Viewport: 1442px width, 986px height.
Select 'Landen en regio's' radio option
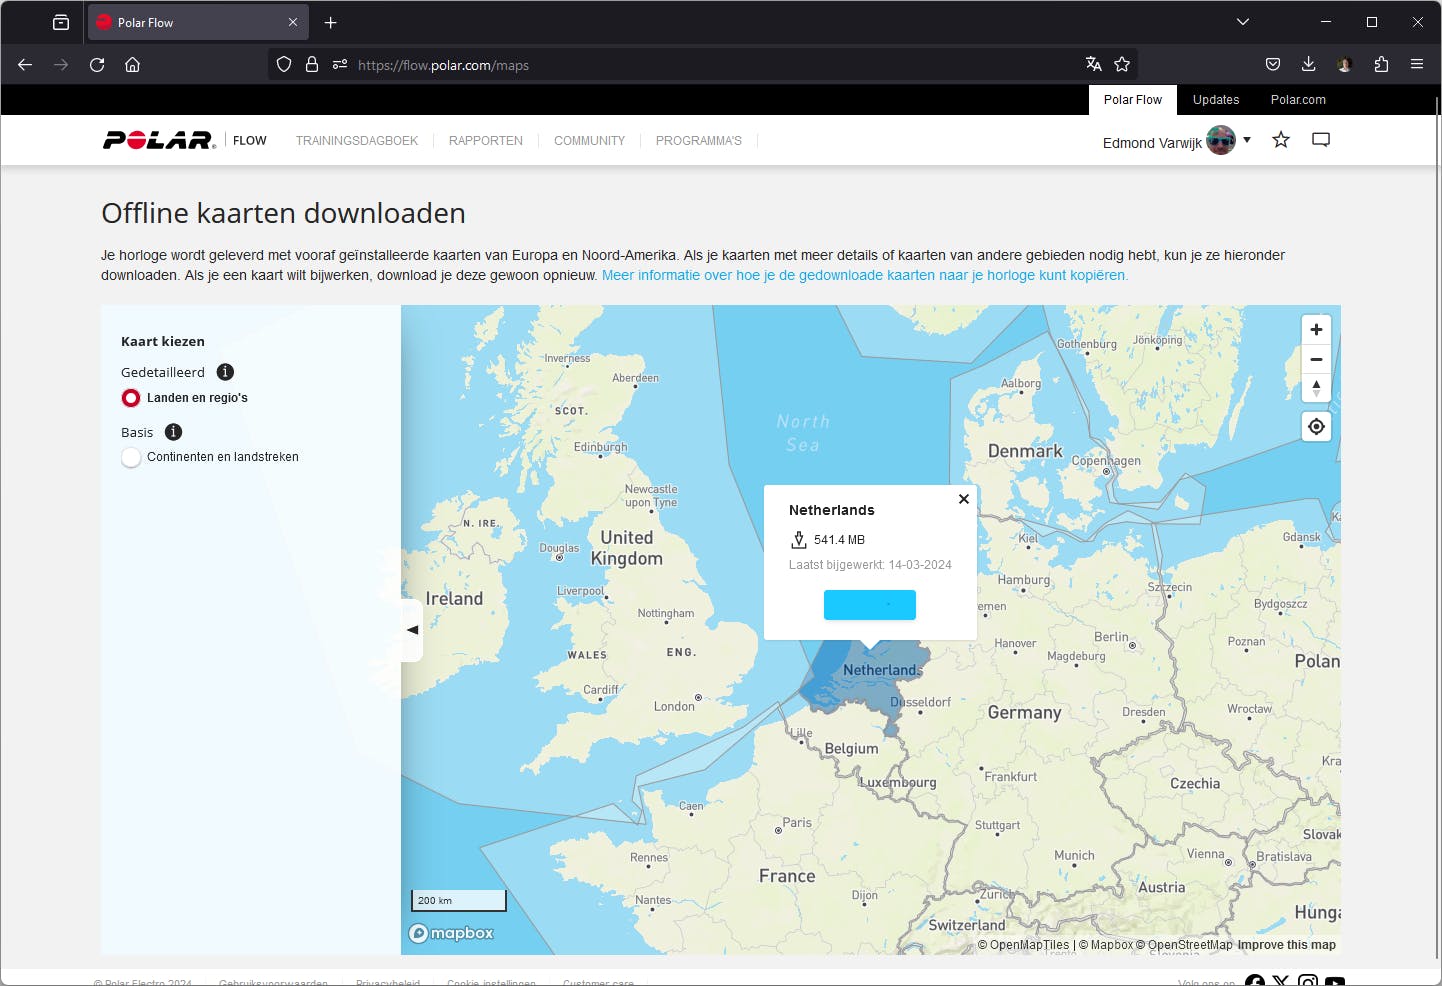coord(131,398)
